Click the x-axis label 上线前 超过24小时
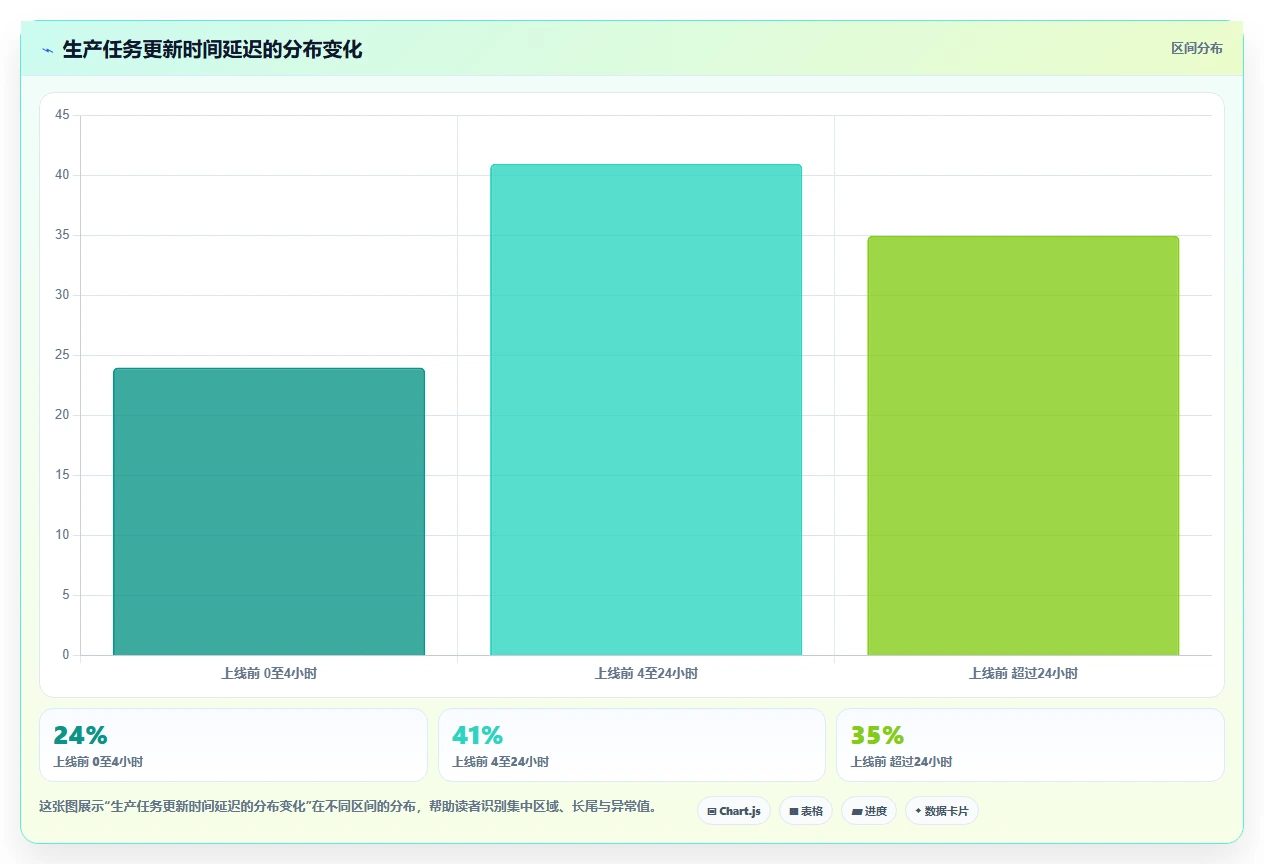 (1023, 674)
